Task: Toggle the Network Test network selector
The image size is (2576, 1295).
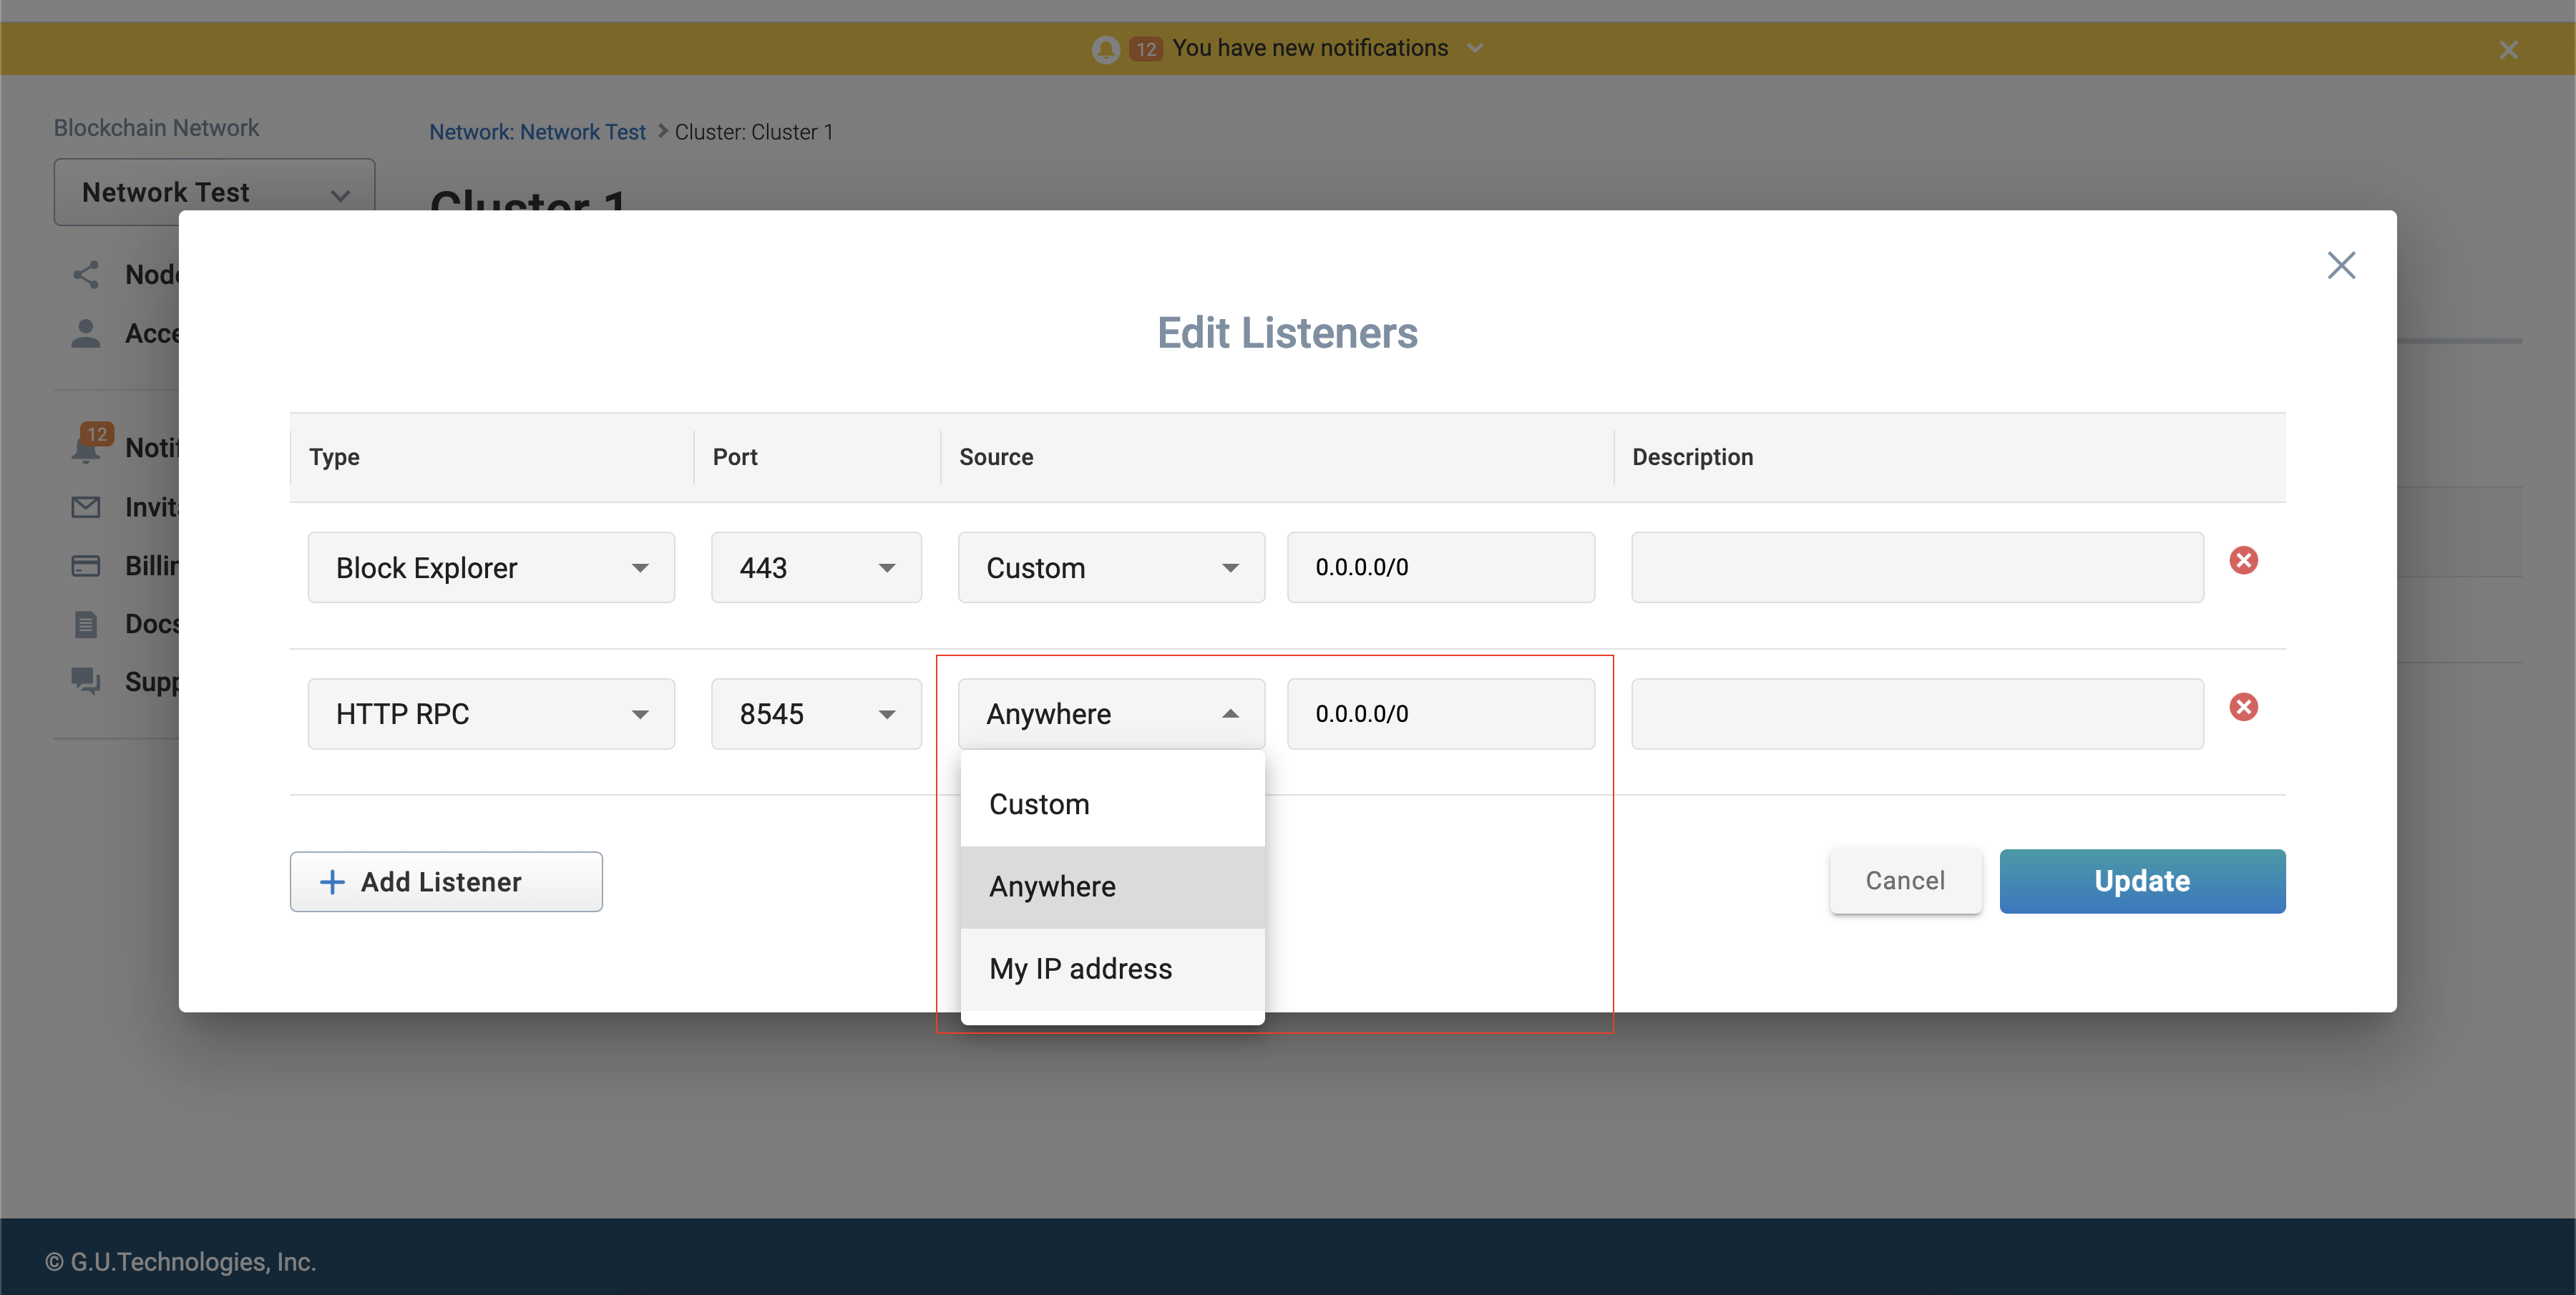Action: (211, 190)
